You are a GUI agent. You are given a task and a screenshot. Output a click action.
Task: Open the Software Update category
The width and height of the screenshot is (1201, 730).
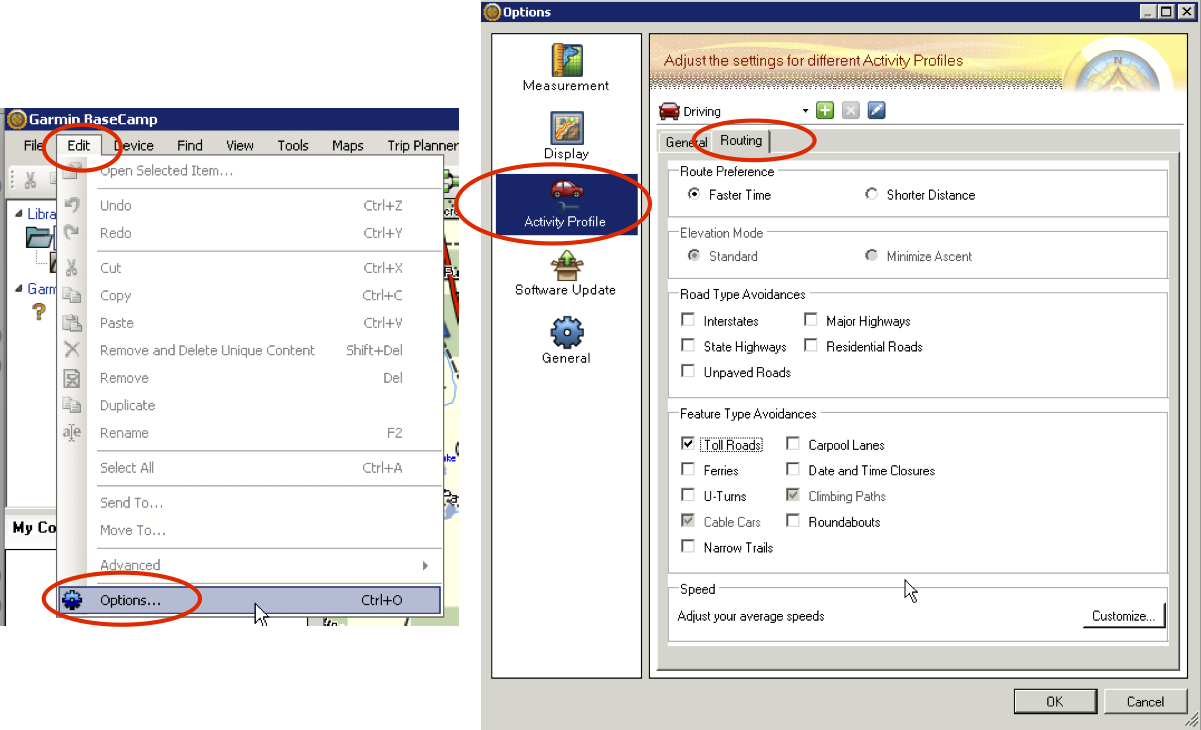click(566, 272)
